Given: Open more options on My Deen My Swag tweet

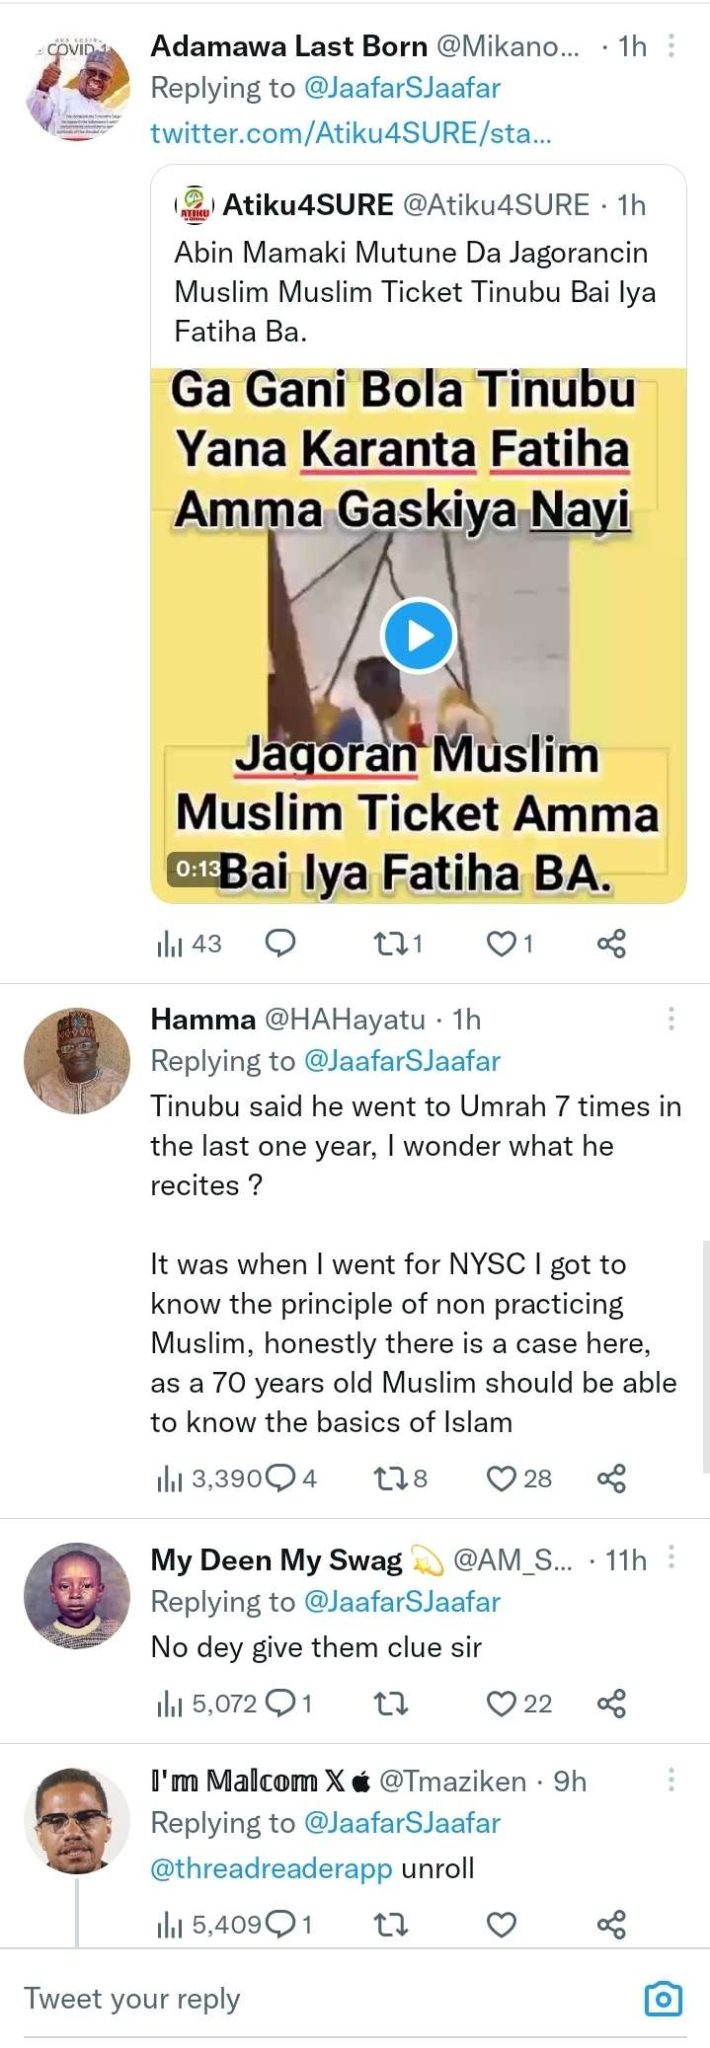Looking at the screenshot, I should pos(671,1559).
